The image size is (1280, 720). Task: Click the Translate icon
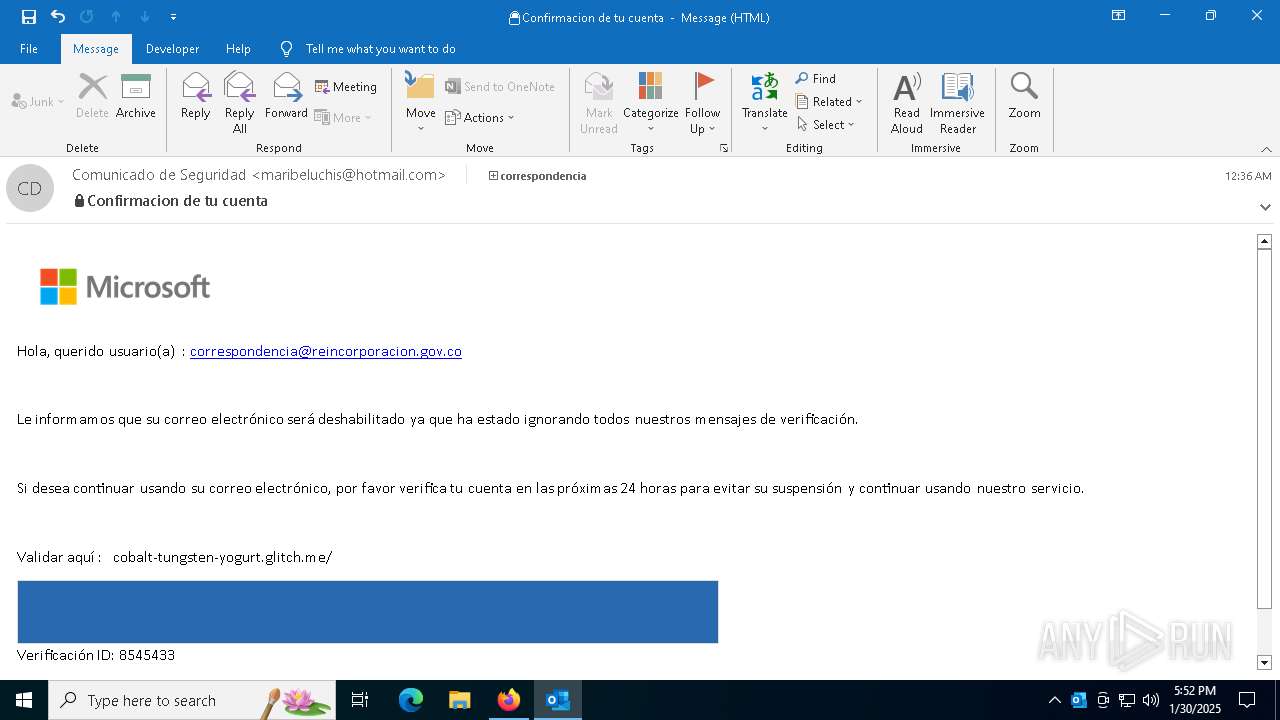(765, 102)
